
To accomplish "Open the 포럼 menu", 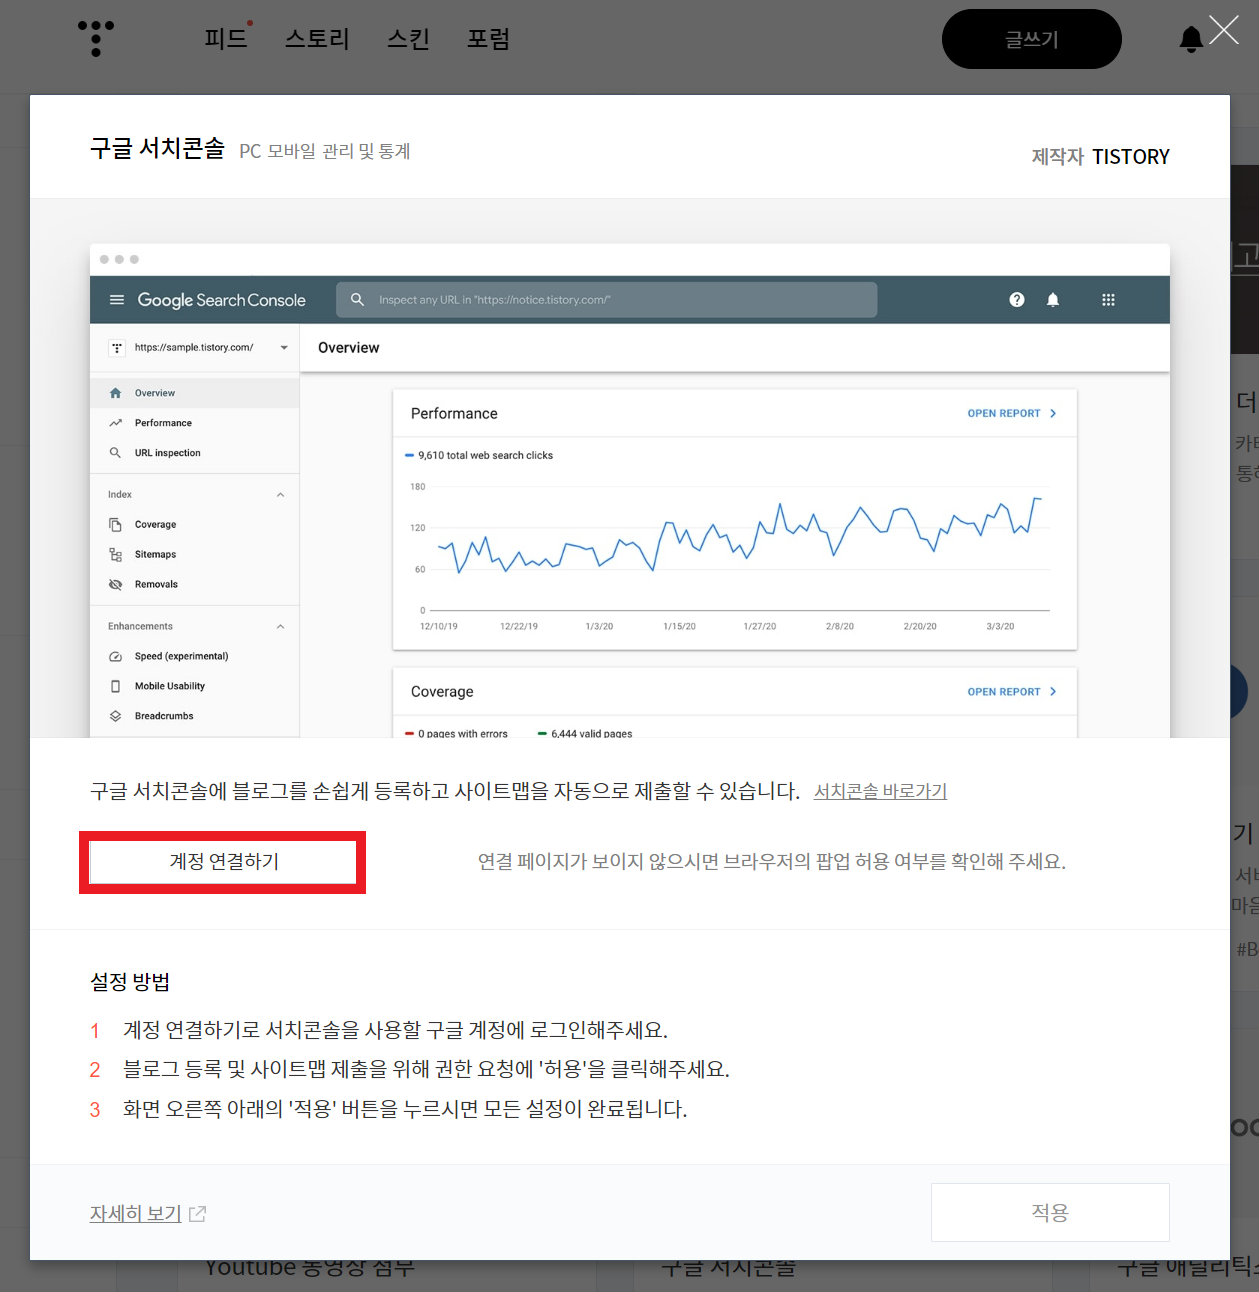I will pos(489,39).
